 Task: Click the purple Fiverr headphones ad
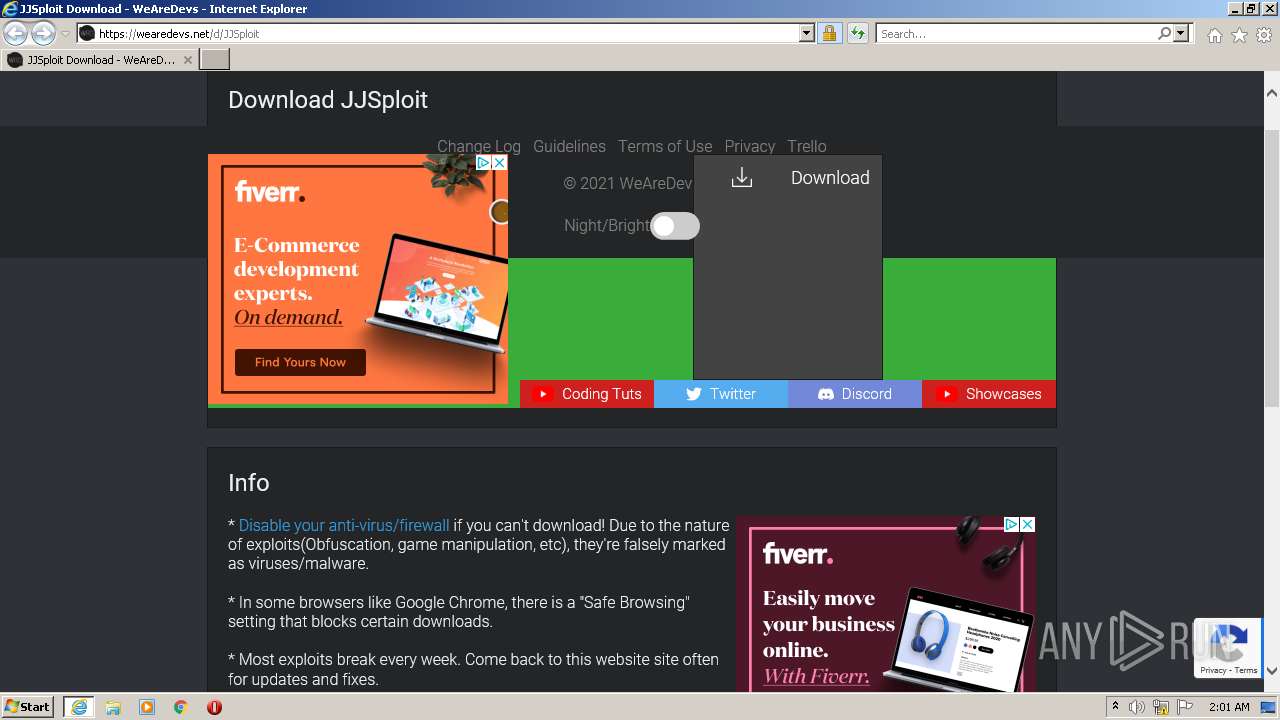click(x=886, y=604)
